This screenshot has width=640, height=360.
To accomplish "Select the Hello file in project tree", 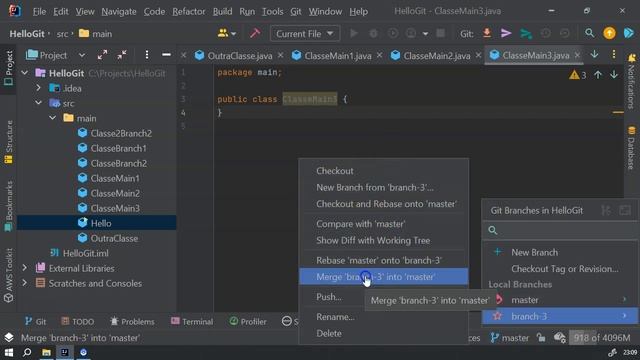I will tap(101, 223).
